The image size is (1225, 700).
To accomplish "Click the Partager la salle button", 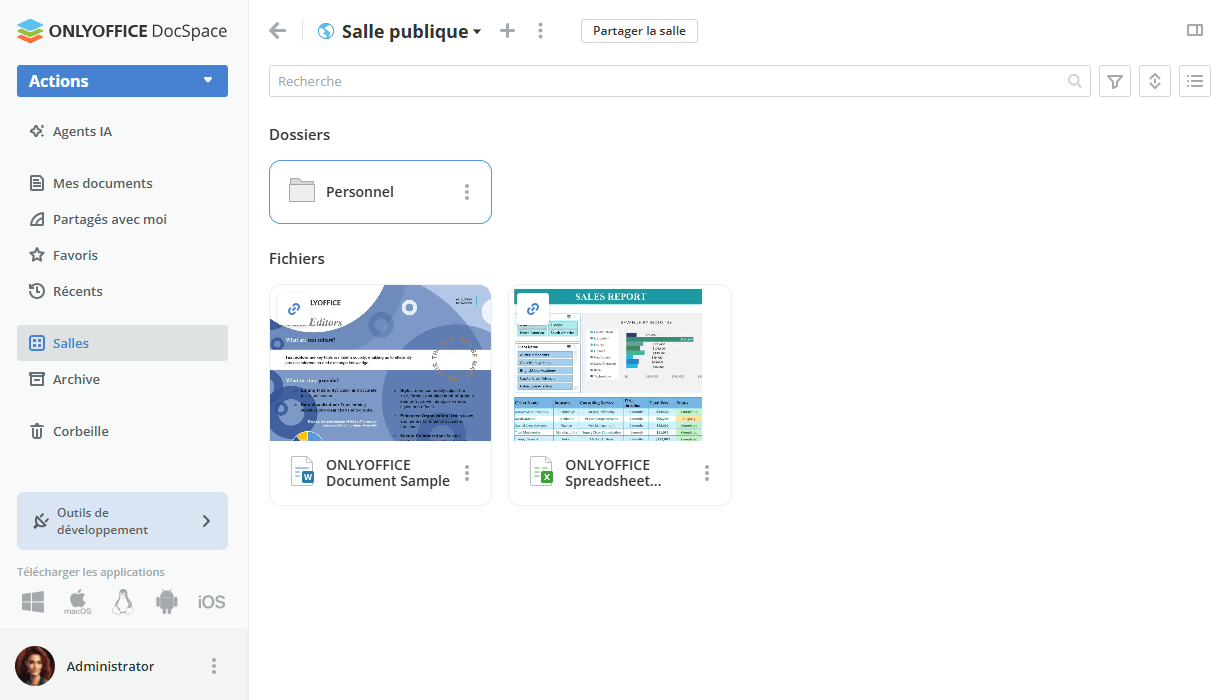I will (x=639, y=31).
